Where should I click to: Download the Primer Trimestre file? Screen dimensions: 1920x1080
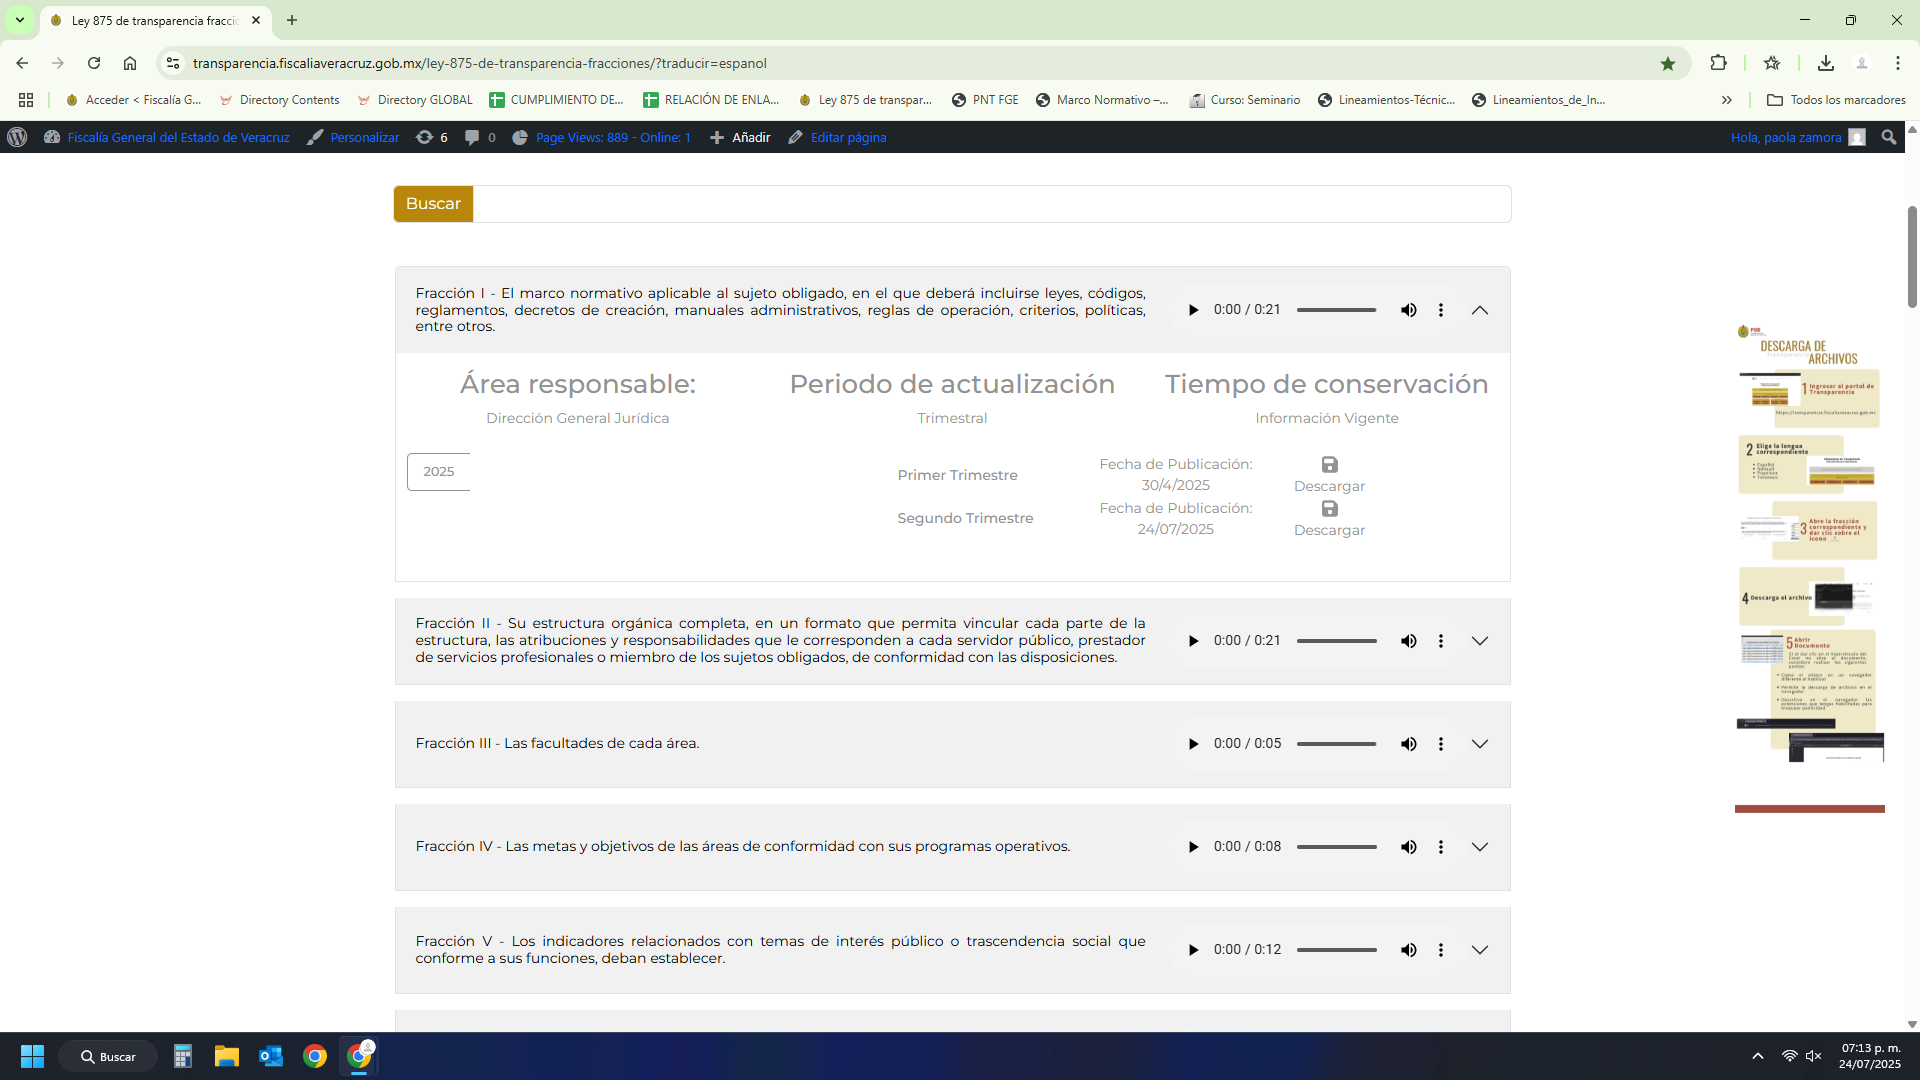(x=1329, y=474)
